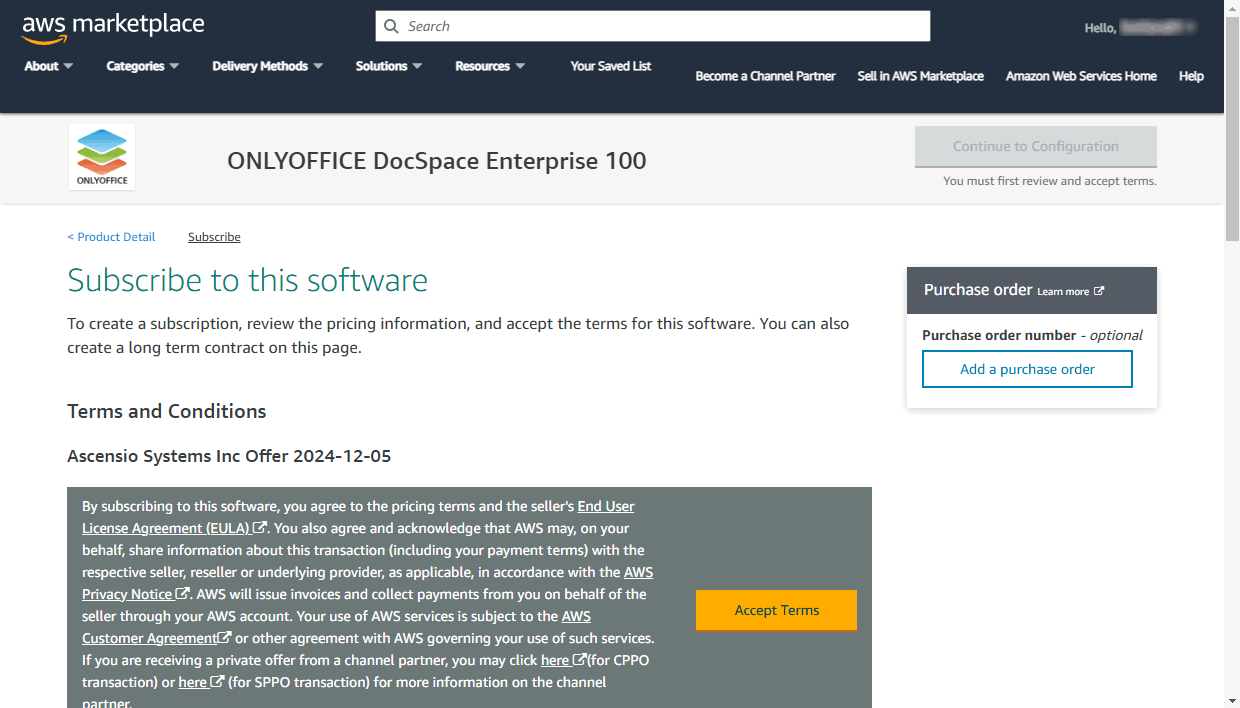
Task: Click Add a purchase order button
Action: coord(1027,369)
